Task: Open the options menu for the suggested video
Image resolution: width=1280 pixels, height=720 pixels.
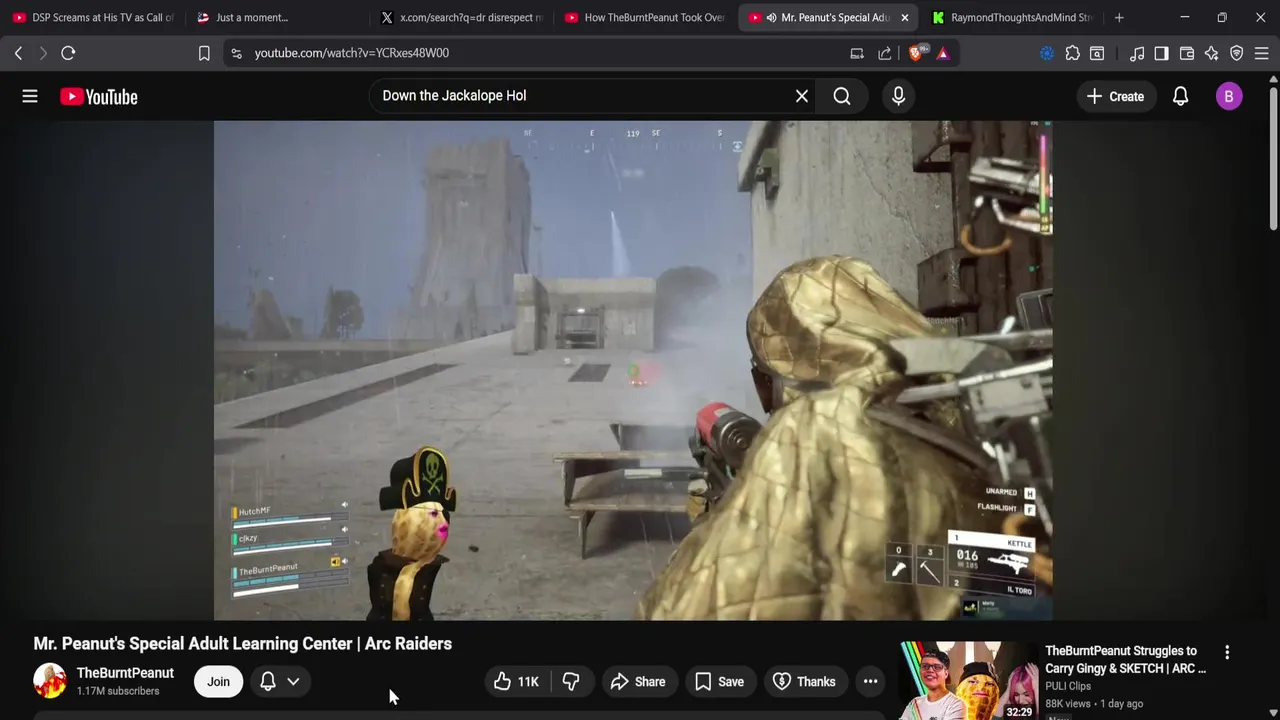Action: point(1227,652)
